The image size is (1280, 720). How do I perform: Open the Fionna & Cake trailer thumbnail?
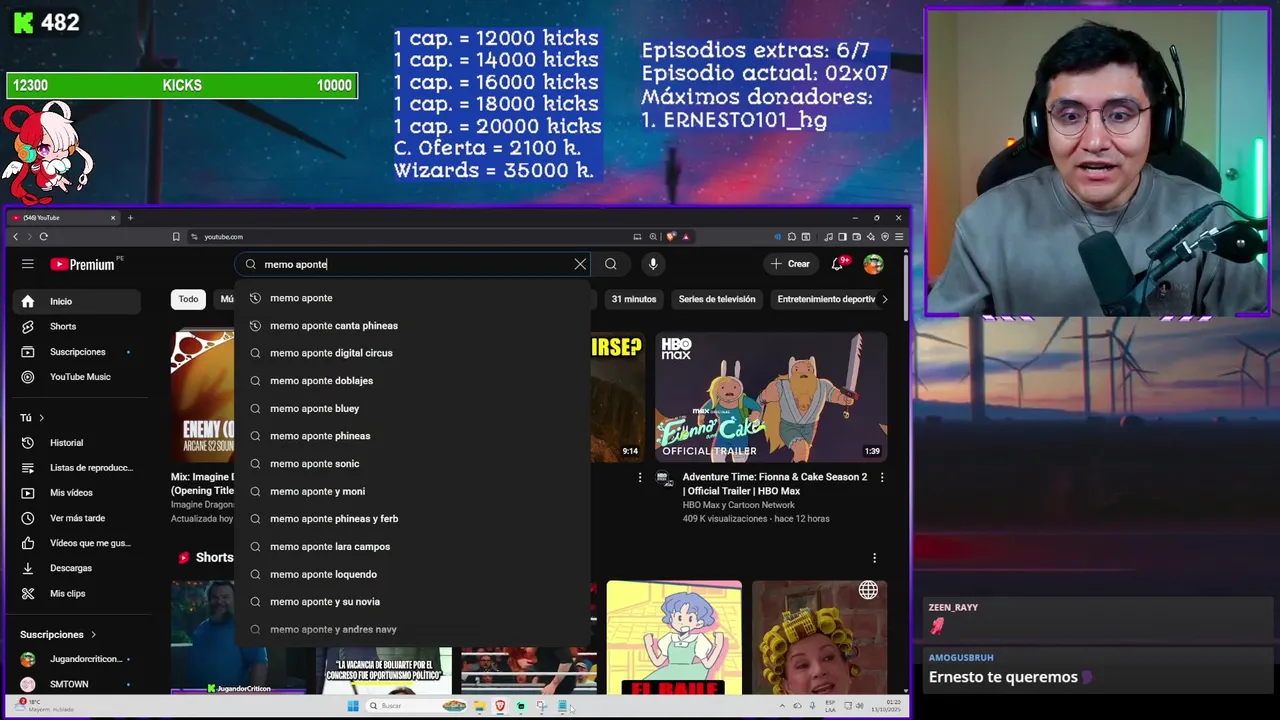tap(771, 397)
